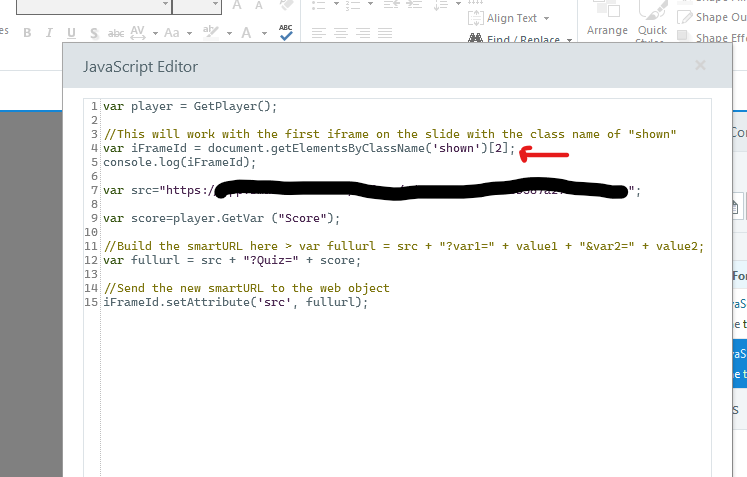
Task: Click the 'Send the new smartURL' comment
Action: [246, 288]
